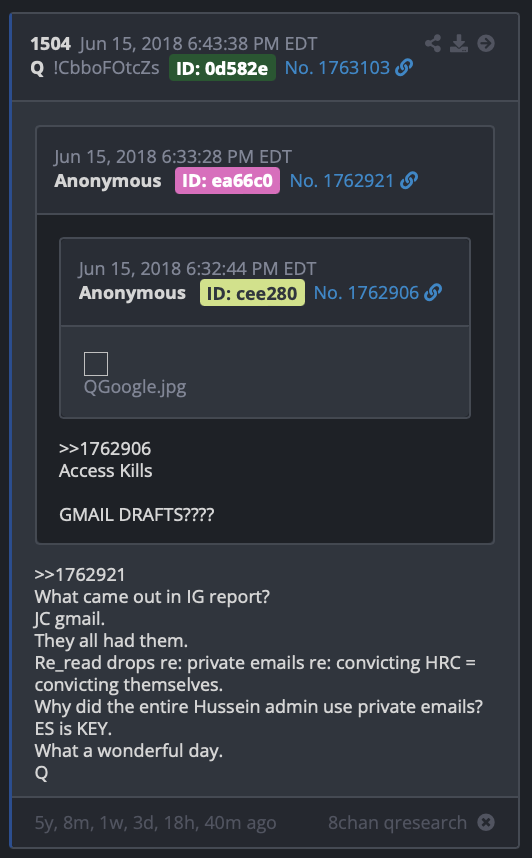Click the share icon on post 1504

tap(433, 43)
